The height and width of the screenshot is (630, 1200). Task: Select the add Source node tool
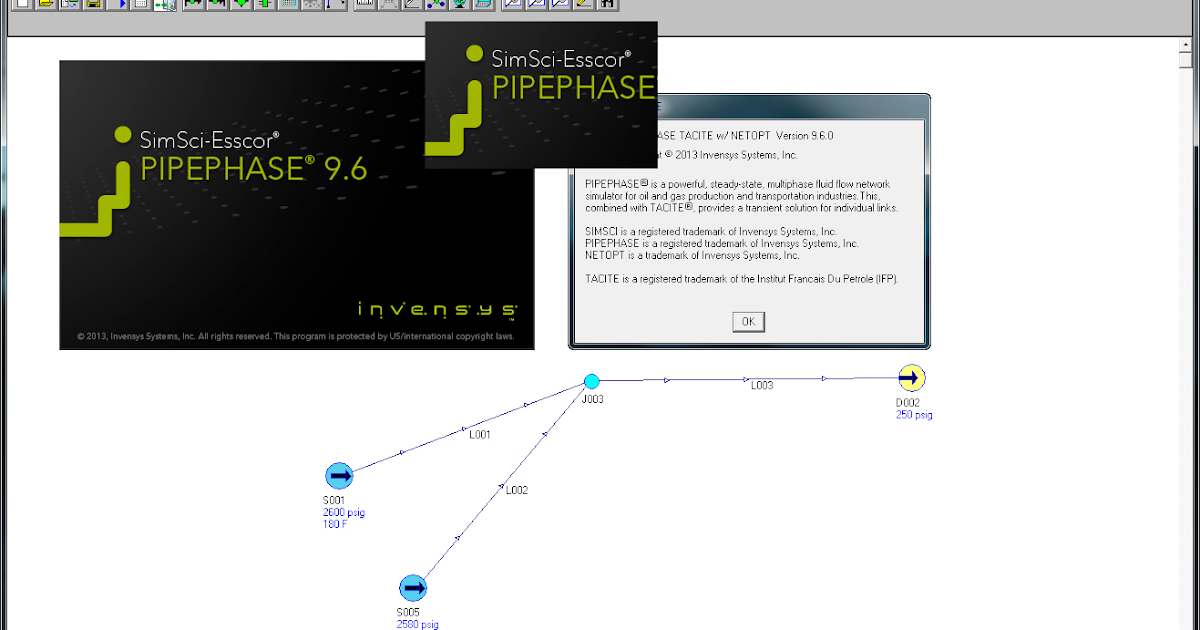[x=193, y=4]
